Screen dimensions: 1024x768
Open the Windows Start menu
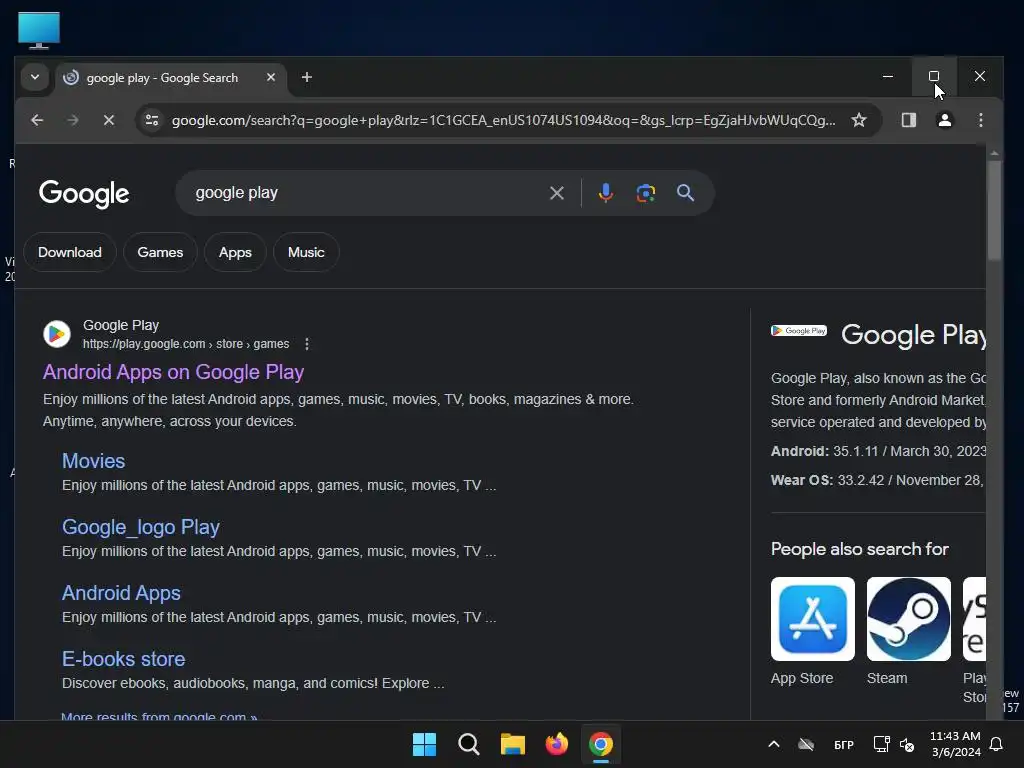tap(424, 744)
